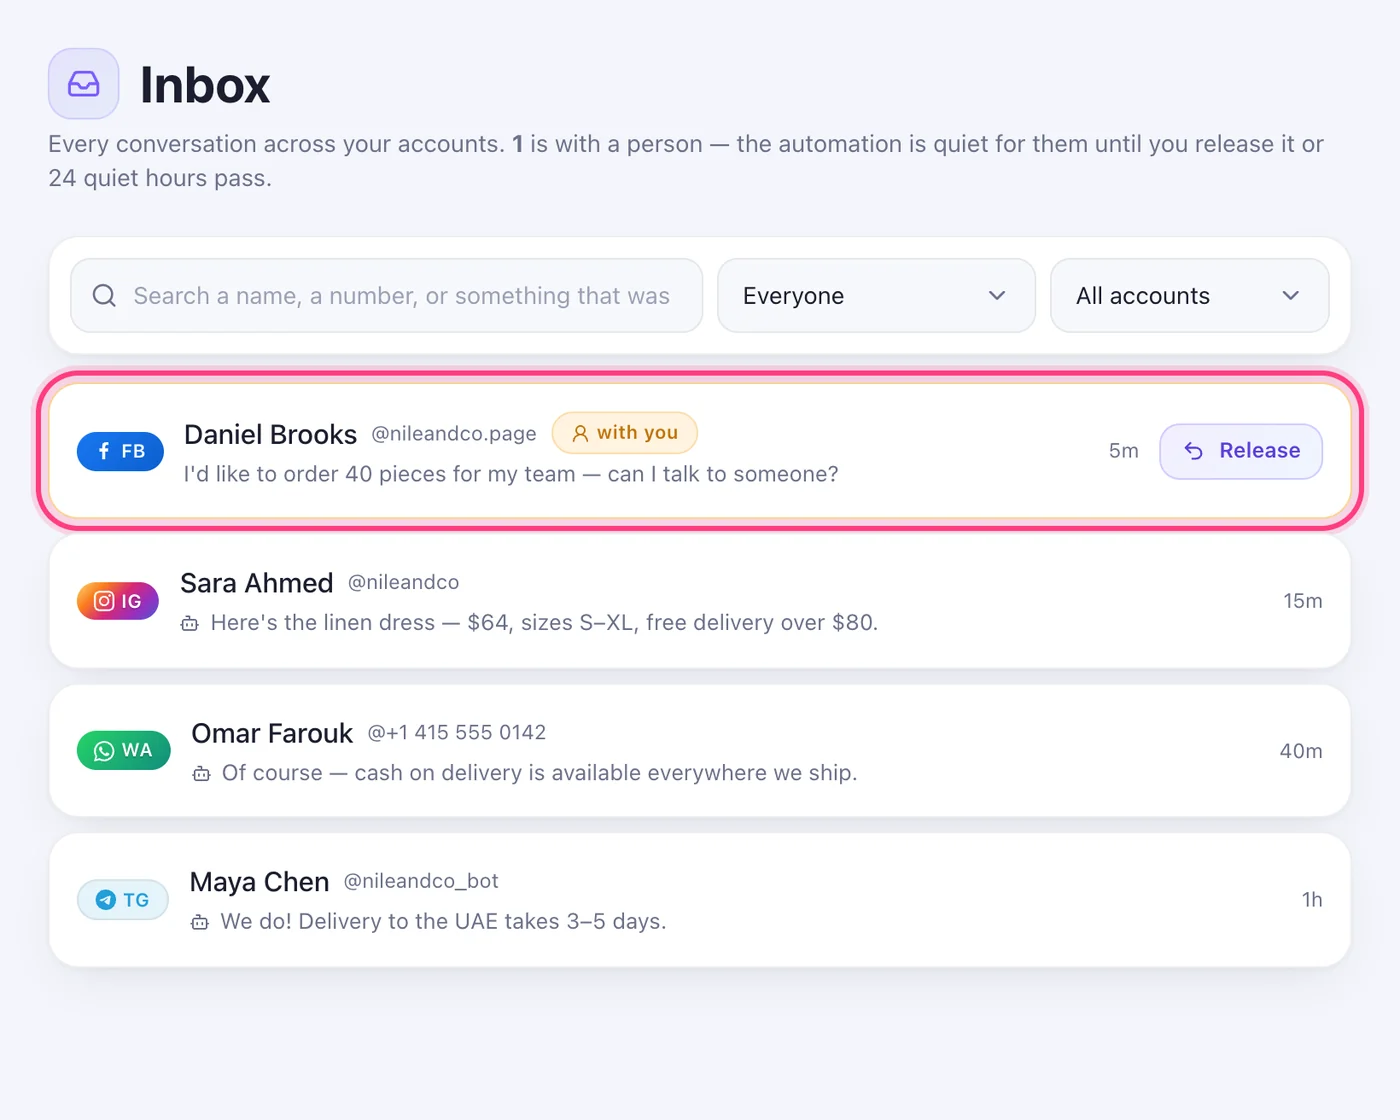Click the FB badge on Daniel Brooks' row
This screenshot has width=1400, height=1120.
point(120,451)
